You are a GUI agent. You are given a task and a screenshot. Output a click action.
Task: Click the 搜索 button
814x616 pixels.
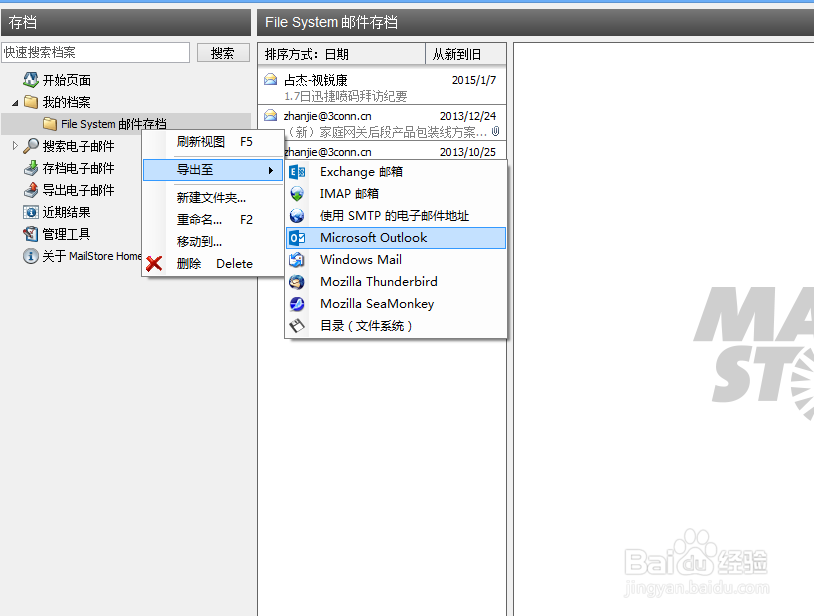223,53
